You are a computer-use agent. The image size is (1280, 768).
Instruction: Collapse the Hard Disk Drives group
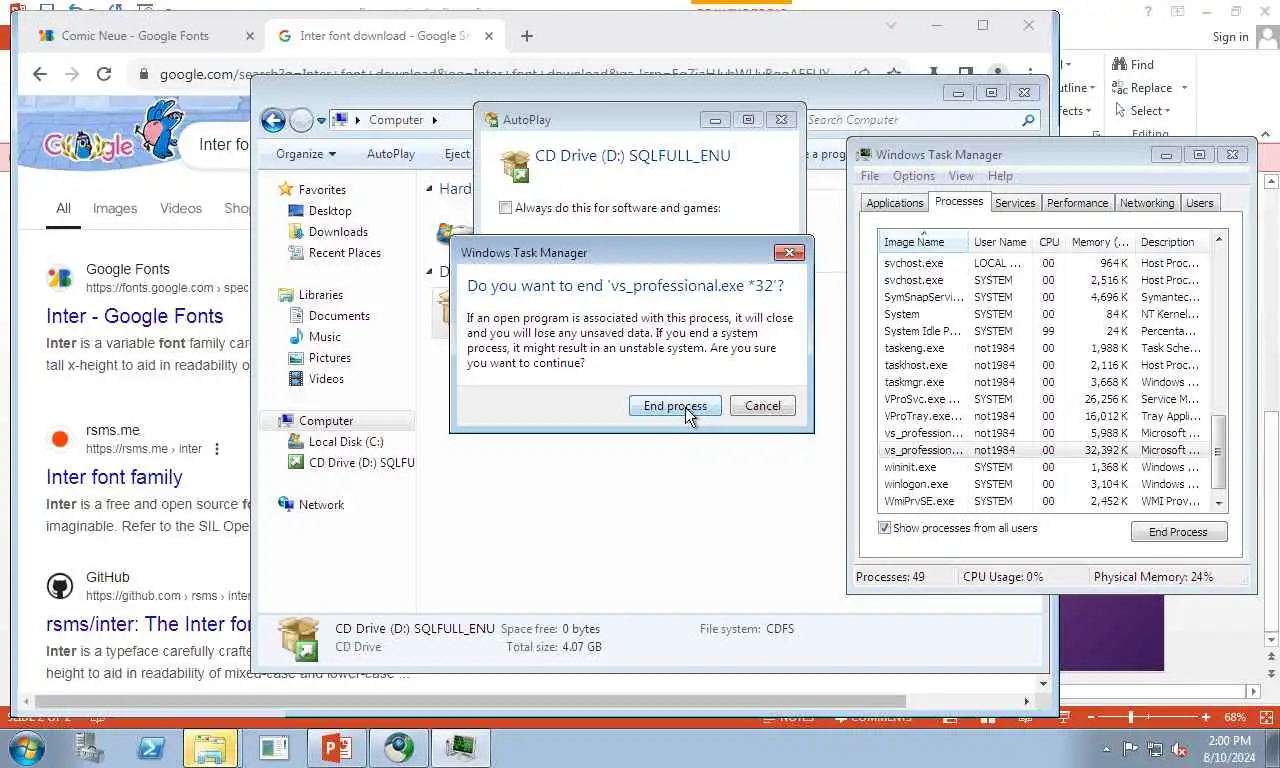(x=430, y=189)
